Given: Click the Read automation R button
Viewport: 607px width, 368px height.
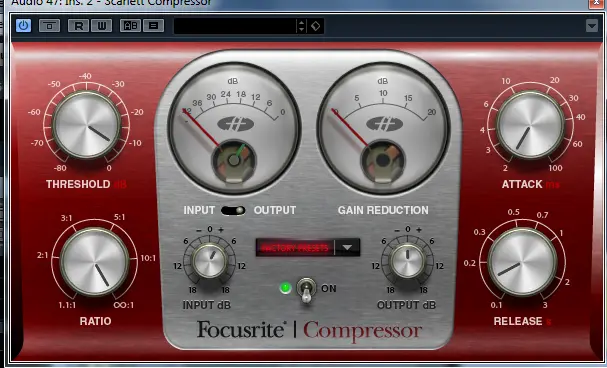Looking at the screenshot, I should (79, 26).
